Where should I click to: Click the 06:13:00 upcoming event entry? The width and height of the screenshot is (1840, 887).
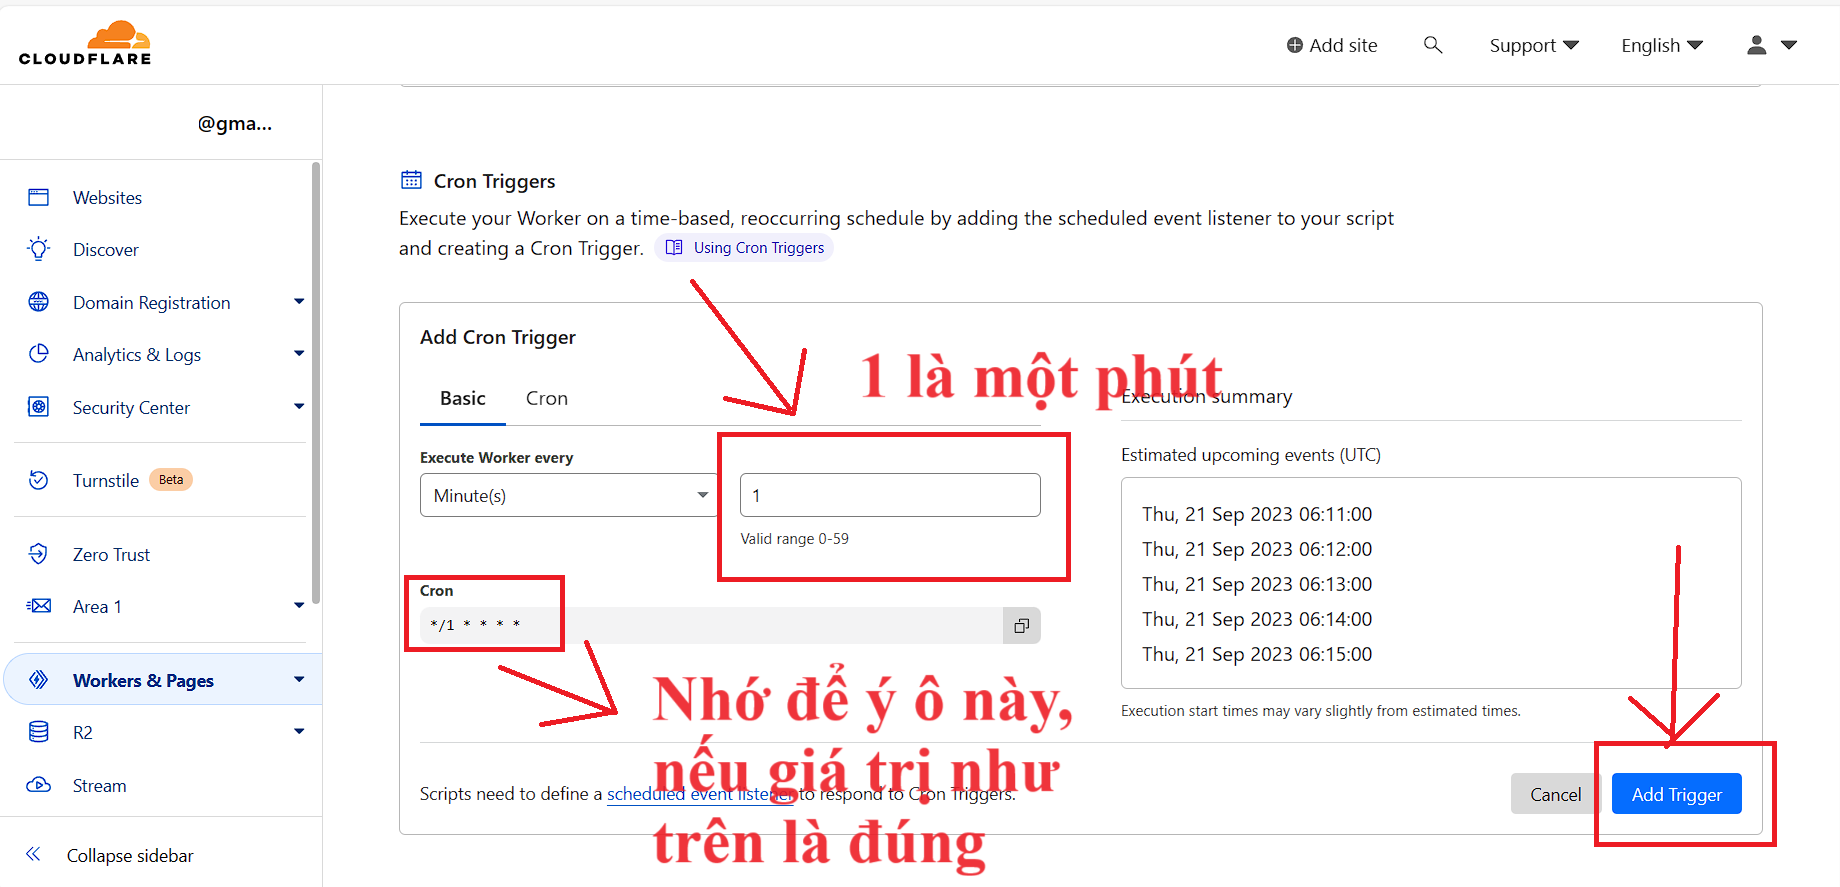[1257, 584]
